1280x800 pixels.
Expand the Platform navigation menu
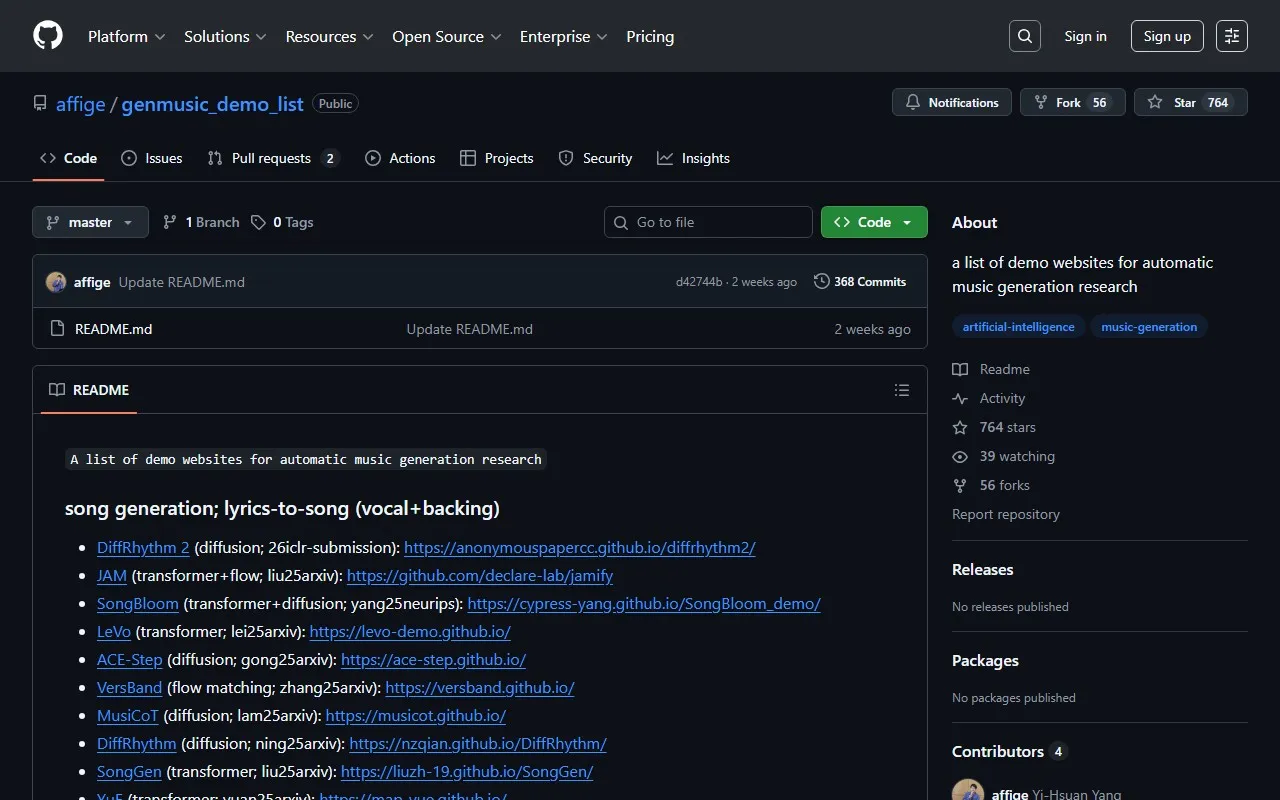[126, 36]
